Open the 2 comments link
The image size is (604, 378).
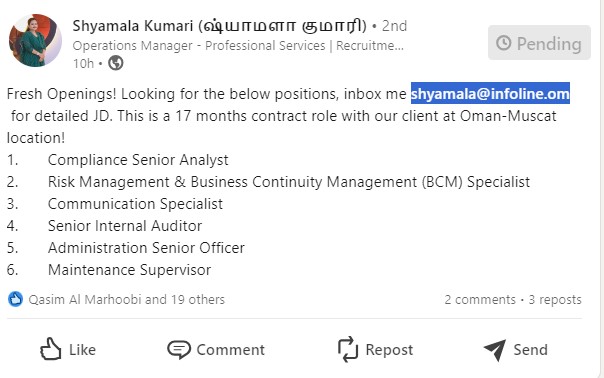coord(480,299)
